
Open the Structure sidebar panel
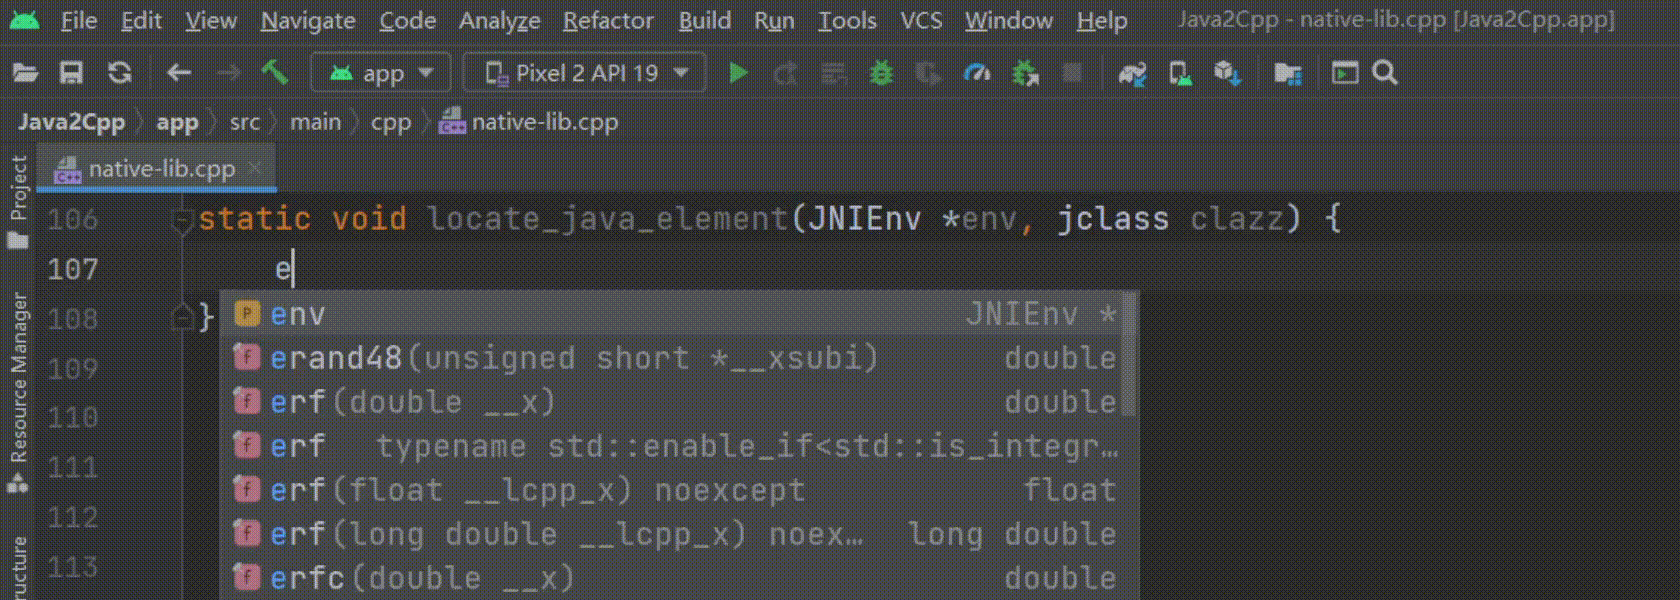click(x=18, y=570)
